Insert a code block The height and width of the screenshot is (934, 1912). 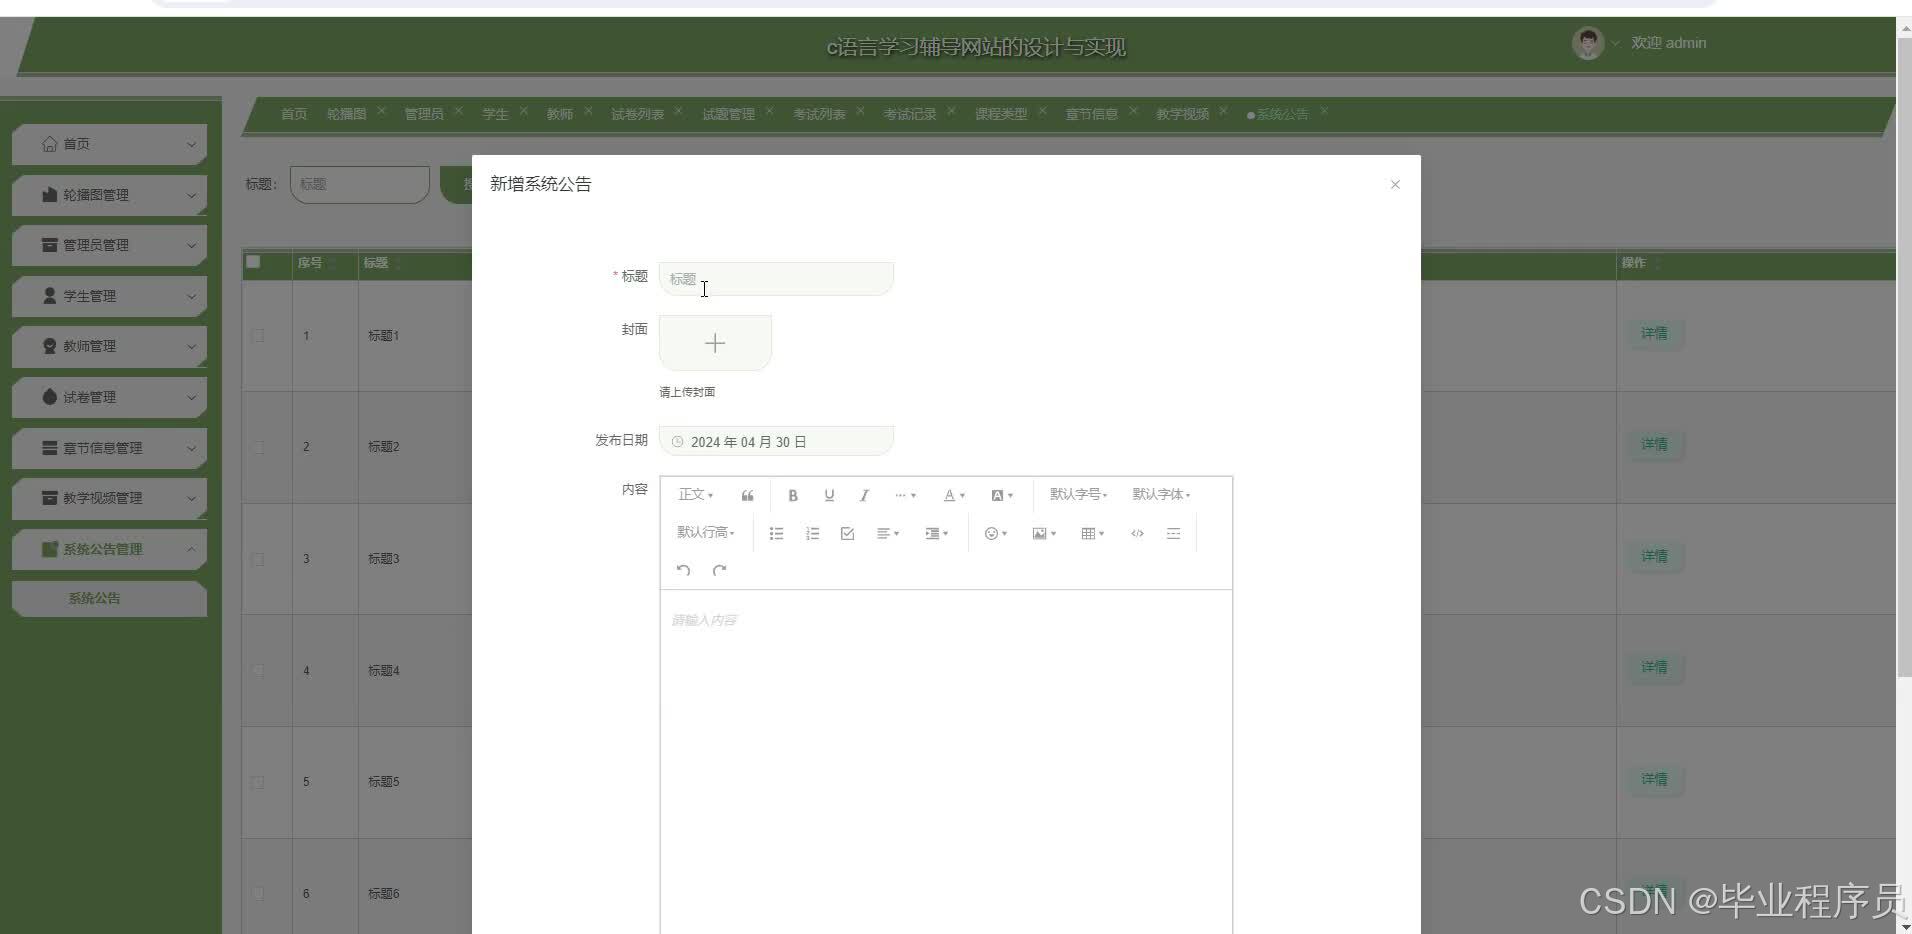1137,533
